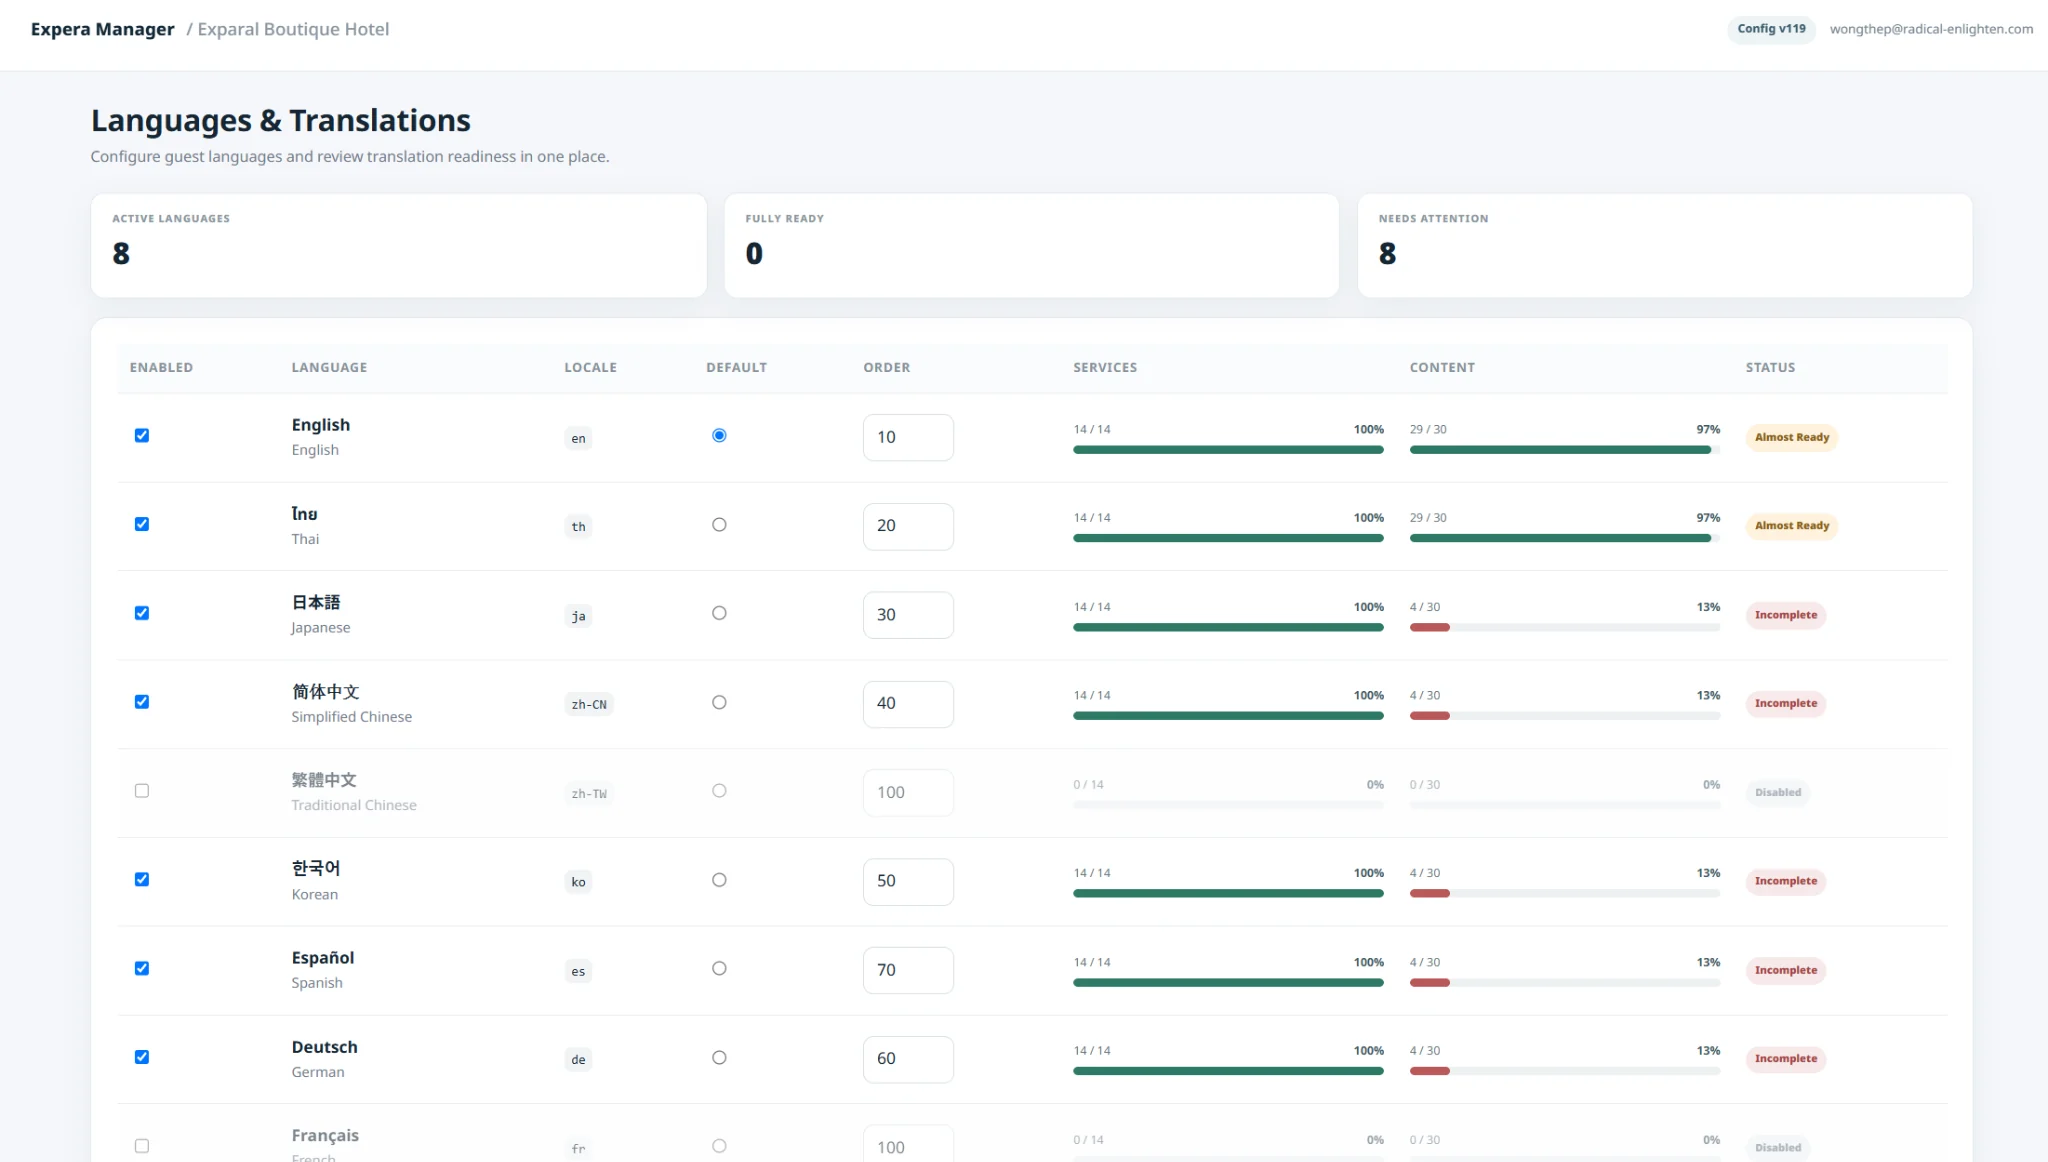Edit the Simplified Chinese order field
The width and height of the screenshot is (2048, 1162).
pyautogui.click(x=908, y=704)
